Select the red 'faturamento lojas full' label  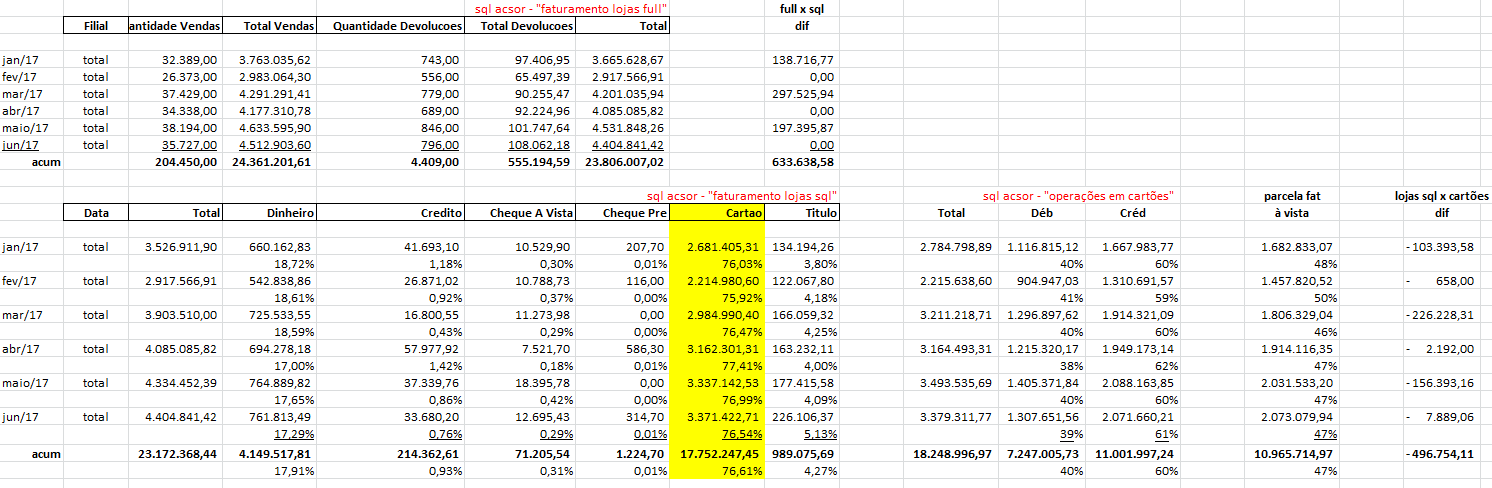pos(572,9)
